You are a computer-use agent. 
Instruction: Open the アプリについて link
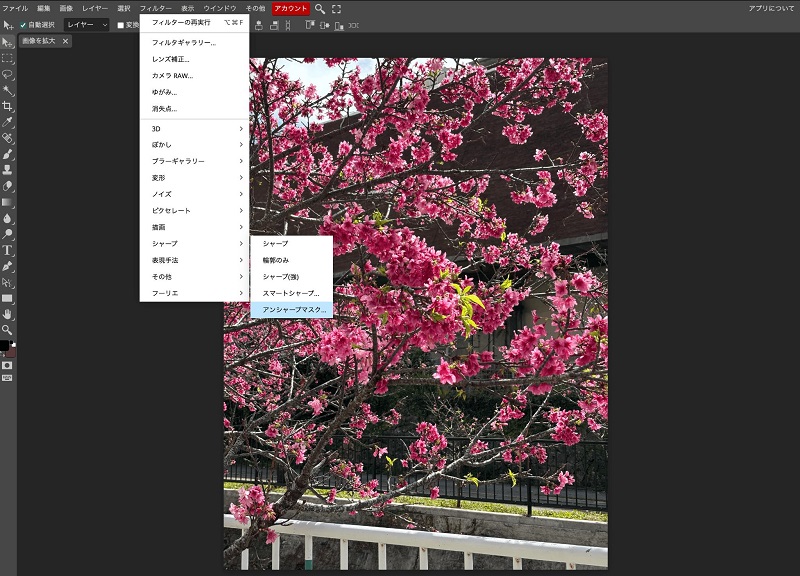coord(771,8)
